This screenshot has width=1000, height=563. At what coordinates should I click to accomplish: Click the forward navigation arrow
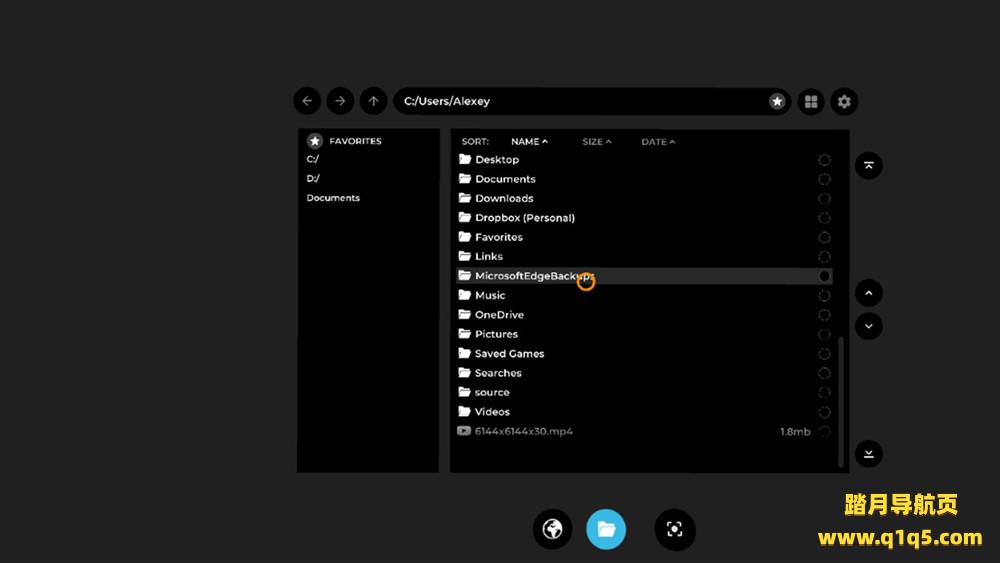coord(340,101)
